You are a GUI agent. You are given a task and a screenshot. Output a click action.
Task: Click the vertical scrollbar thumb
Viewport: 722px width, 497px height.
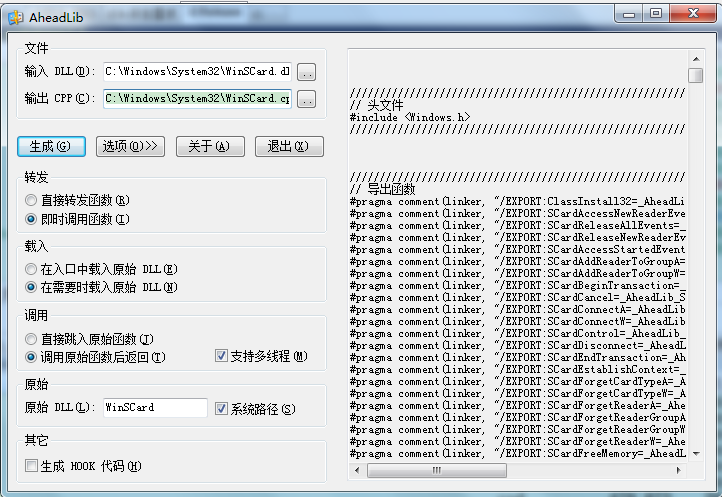click(x=696, y=76)
